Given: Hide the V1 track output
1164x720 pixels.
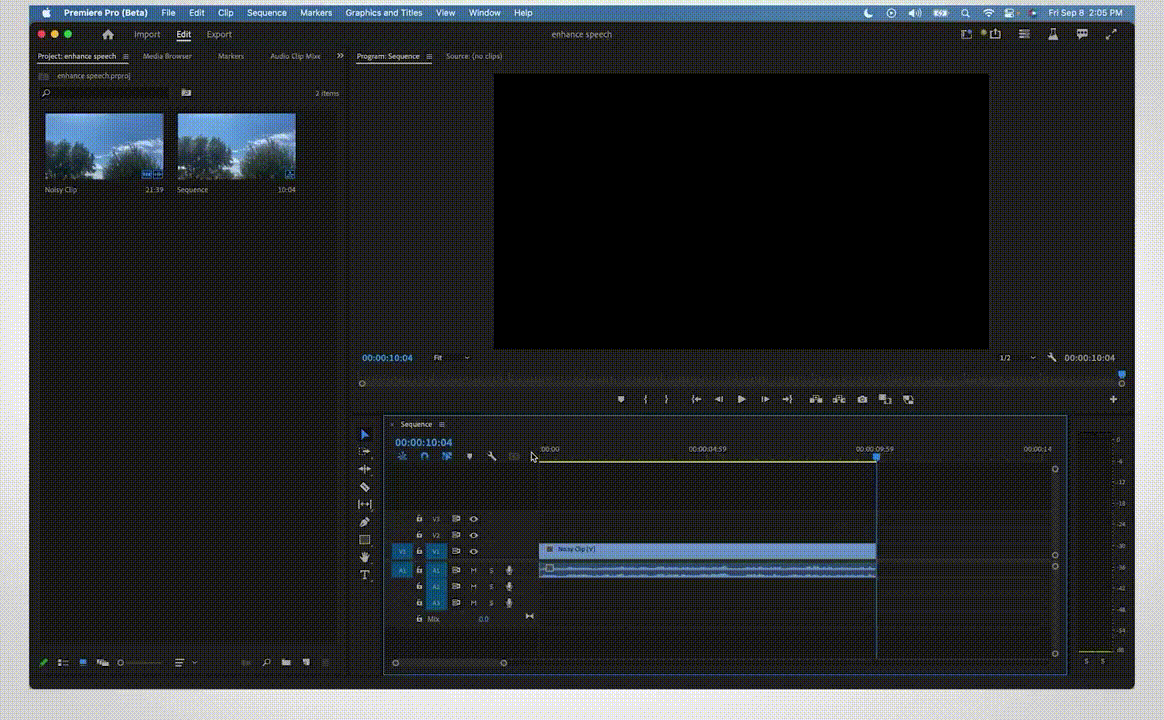Looking at the screenshot, I should pyautogui.click(x=474, y=552).
